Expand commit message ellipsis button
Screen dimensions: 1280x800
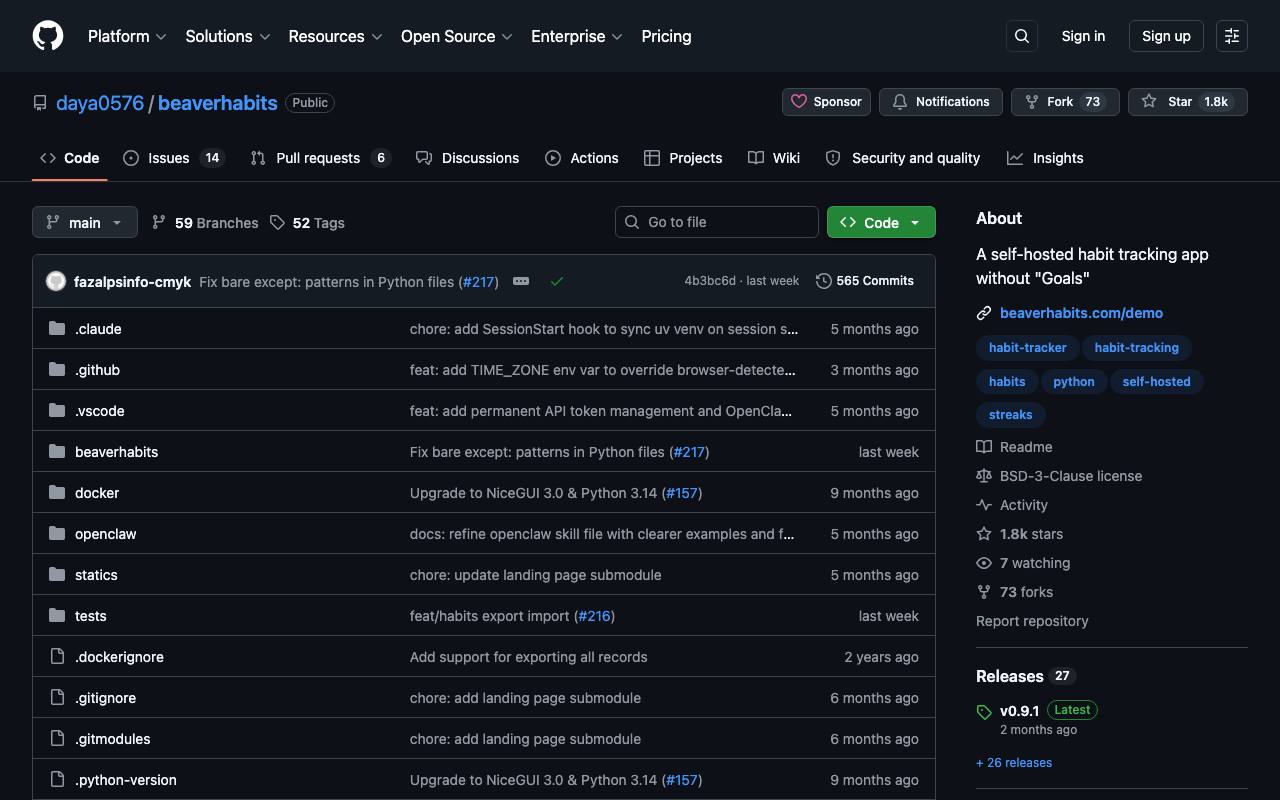coord(521,281)
